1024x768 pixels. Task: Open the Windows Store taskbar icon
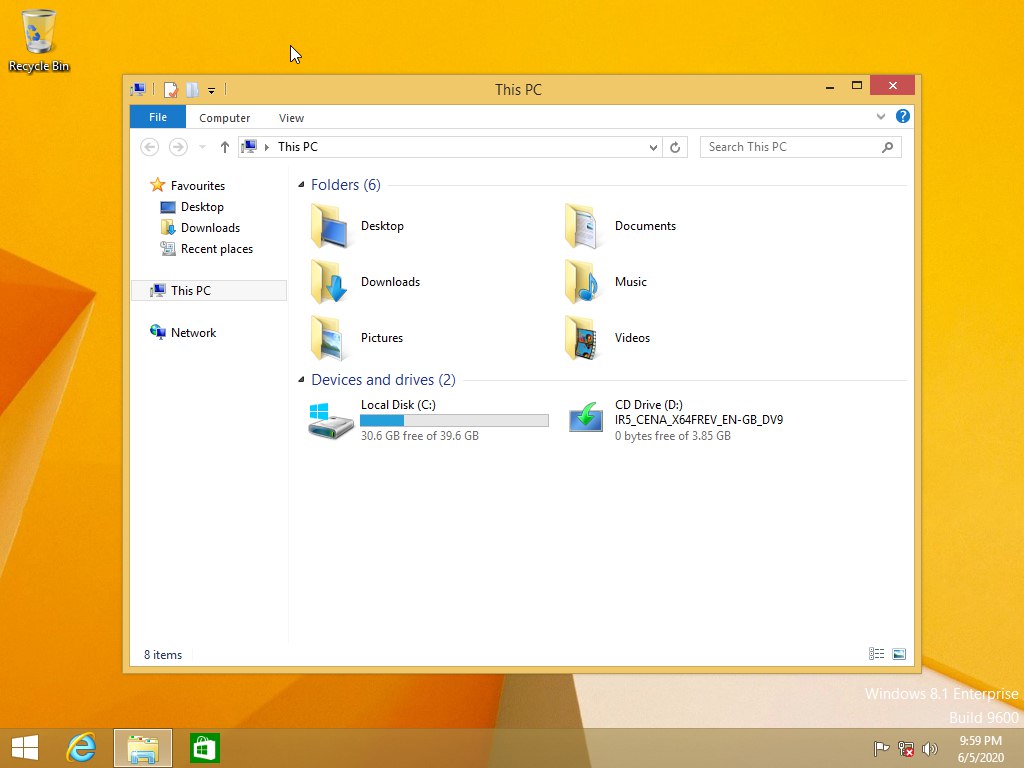point(204,748)
